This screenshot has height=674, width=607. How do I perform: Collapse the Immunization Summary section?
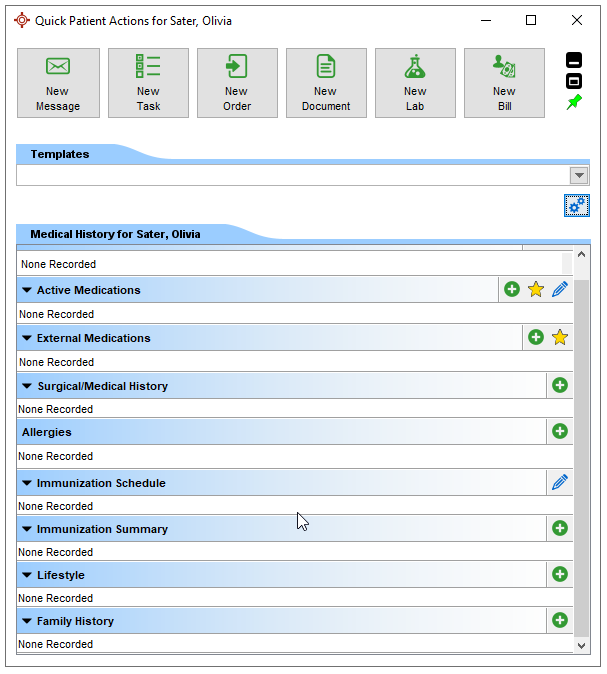pos(27,529)
